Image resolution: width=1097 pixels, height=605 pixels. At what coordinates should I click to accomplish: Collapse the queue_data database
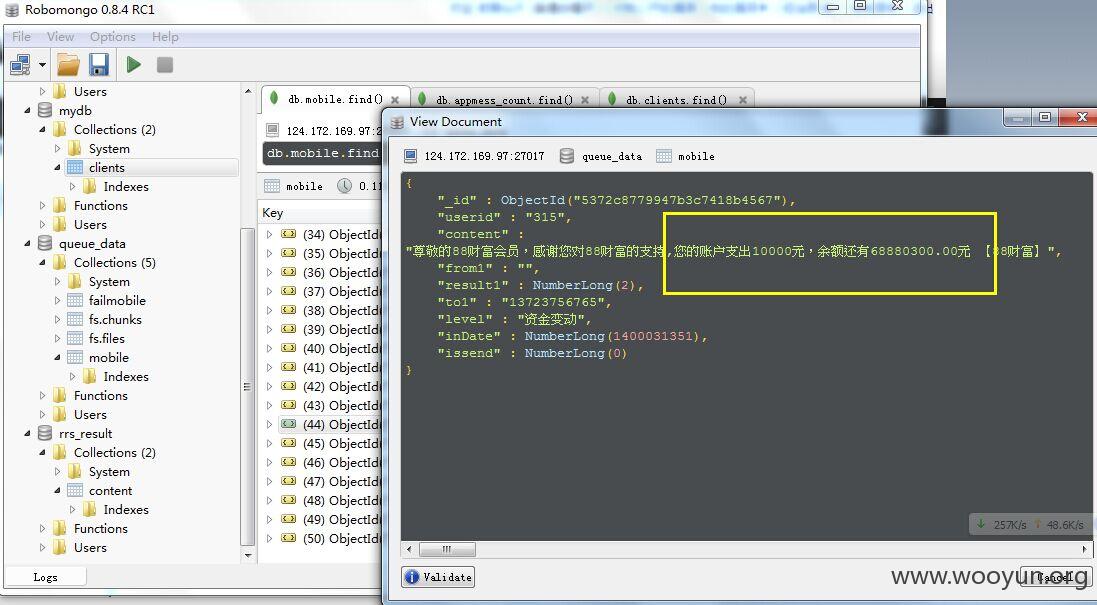coord(27,243)
